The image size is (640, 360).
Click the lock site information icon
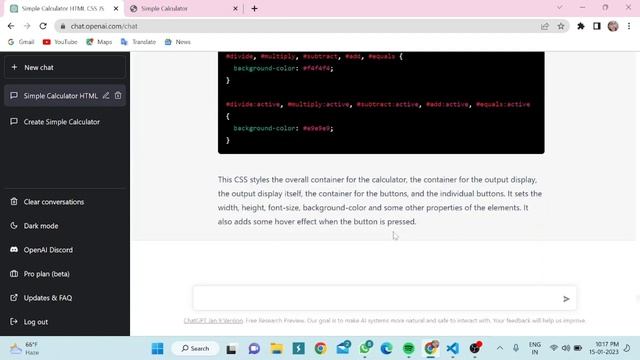[x=63, y=26]
